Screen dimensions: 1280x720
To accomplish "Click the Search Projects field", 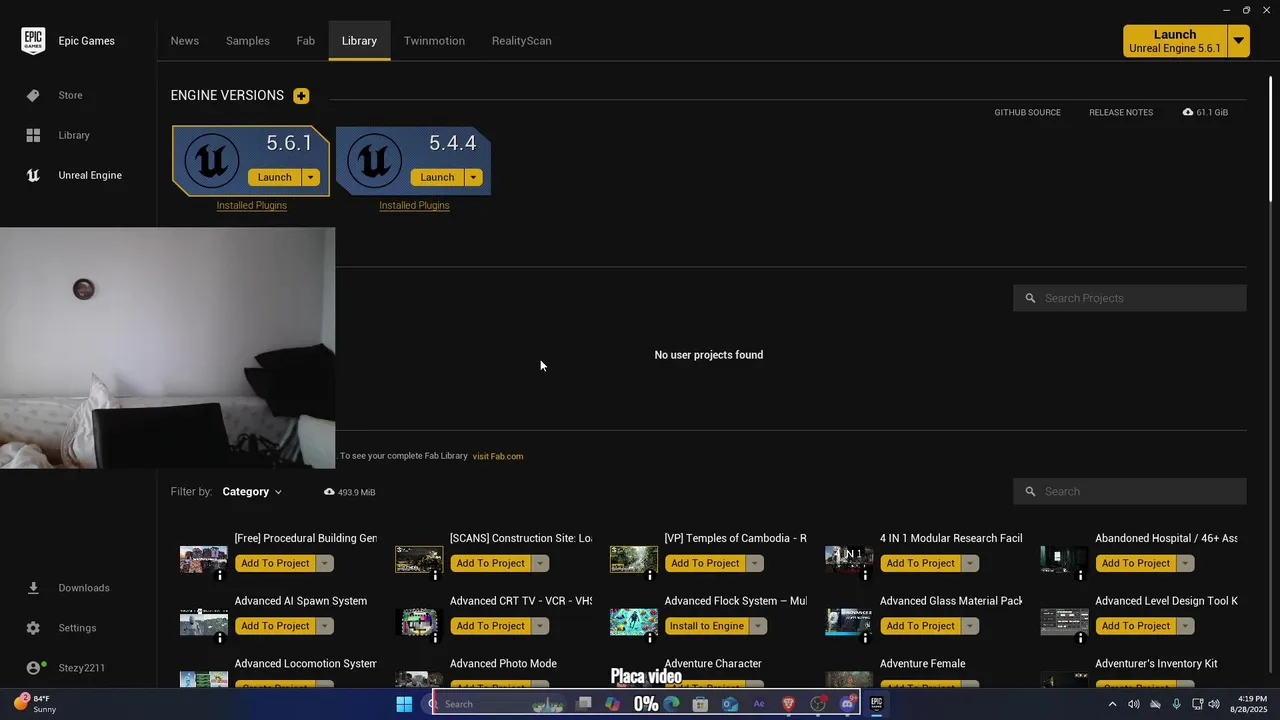I will tap(1130, 298).
